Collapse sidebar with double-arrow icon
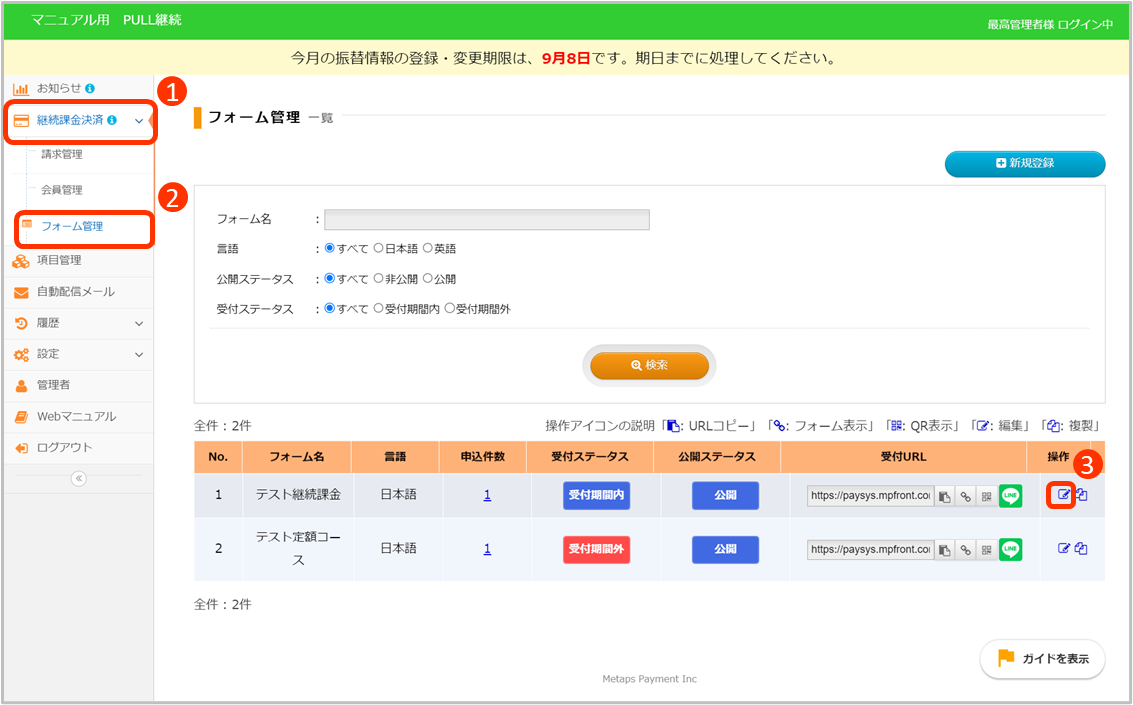The width and height of the screenshot is (1133, 705). click(79, 478)
